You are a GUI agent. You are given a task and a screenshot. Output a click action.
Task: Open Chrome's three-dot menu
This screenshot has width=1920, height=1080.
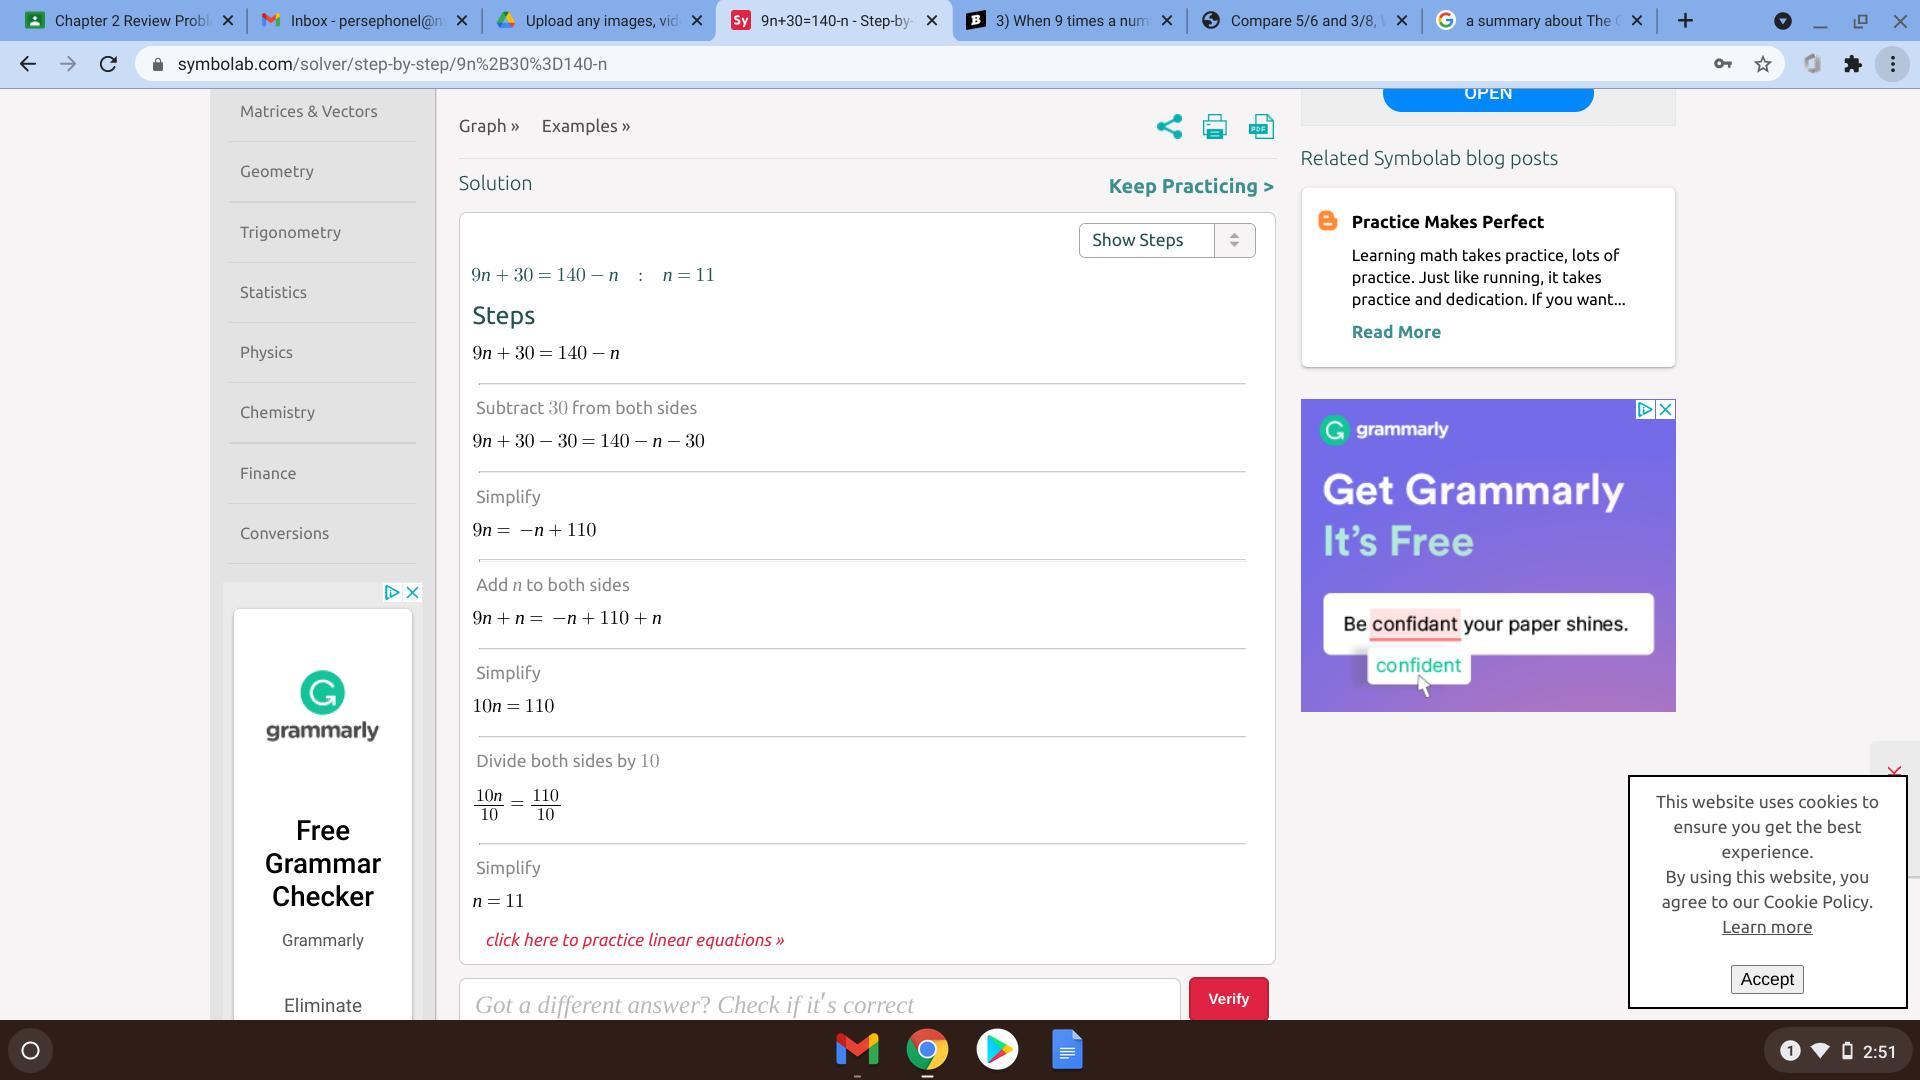point(1892,64)
